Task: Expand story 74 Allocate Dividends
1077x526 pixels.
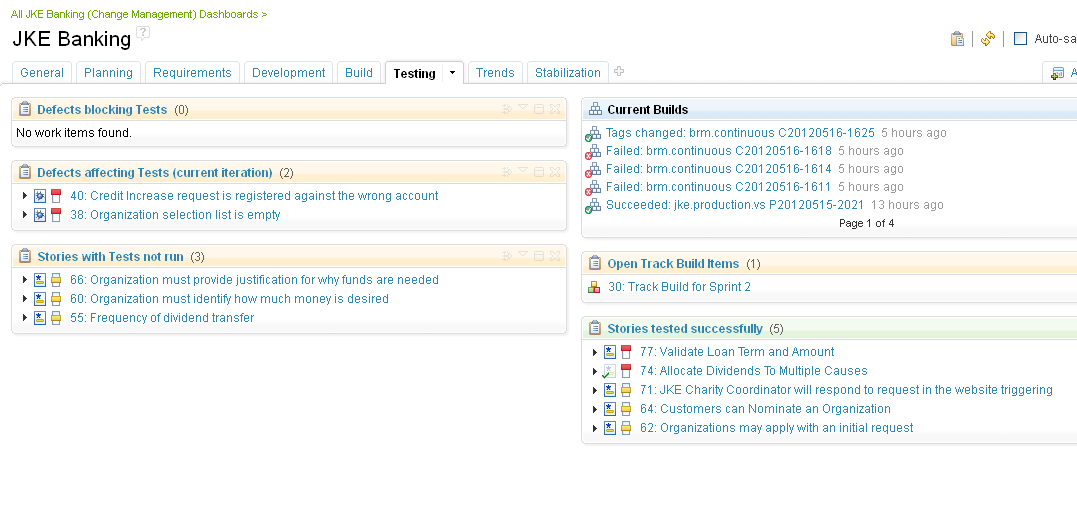Action: pos(595,371)
